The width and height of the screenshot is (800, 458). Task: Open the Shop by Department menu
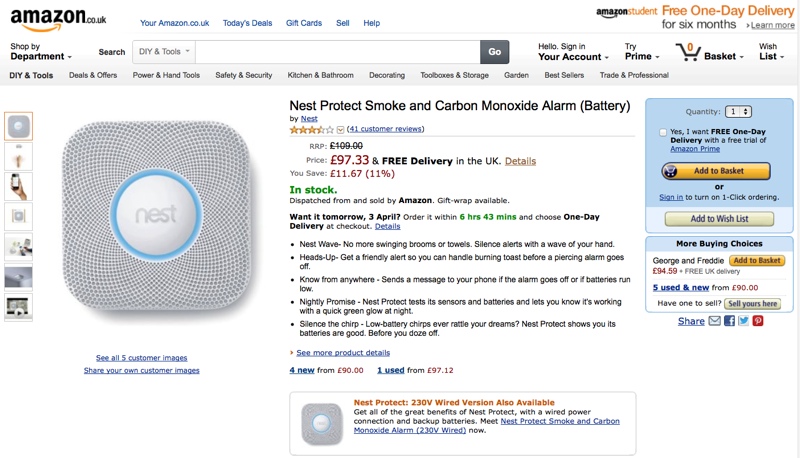click(x=40, y=52)
